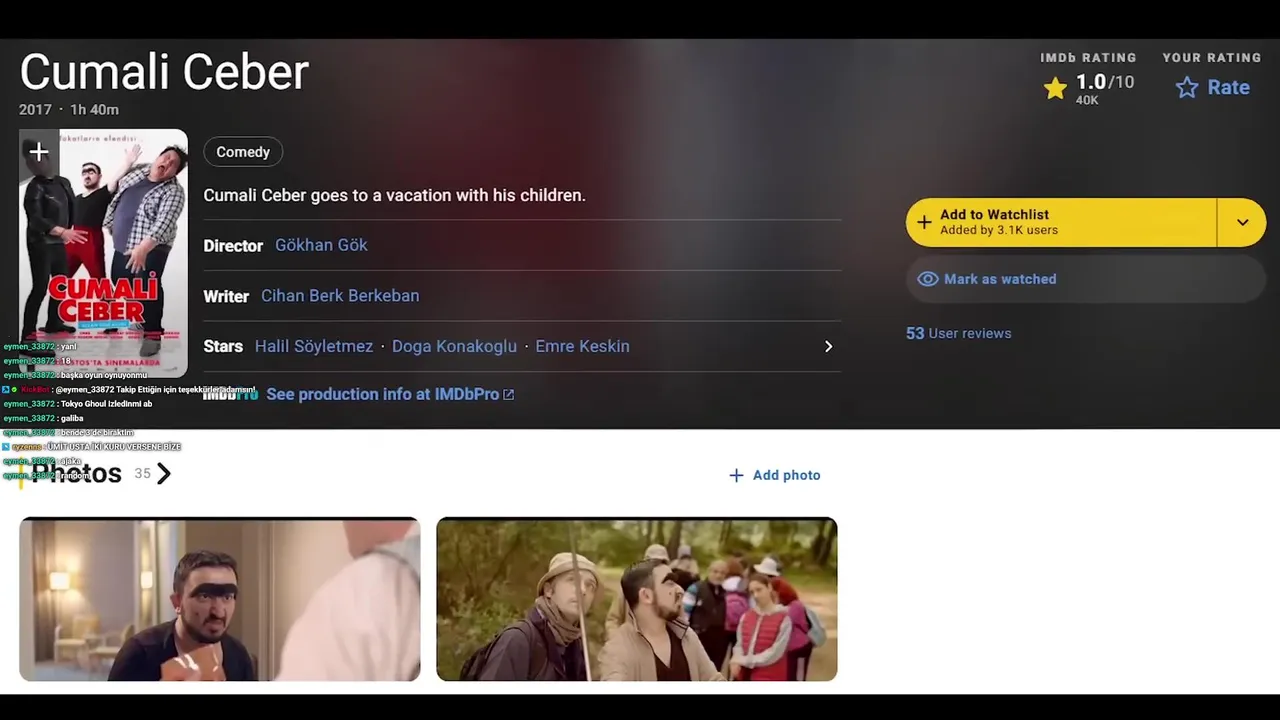Open writer Cihan Berk Berkeban's page
This screenshot has height=720, width=1280.
[x=340, y=296]
